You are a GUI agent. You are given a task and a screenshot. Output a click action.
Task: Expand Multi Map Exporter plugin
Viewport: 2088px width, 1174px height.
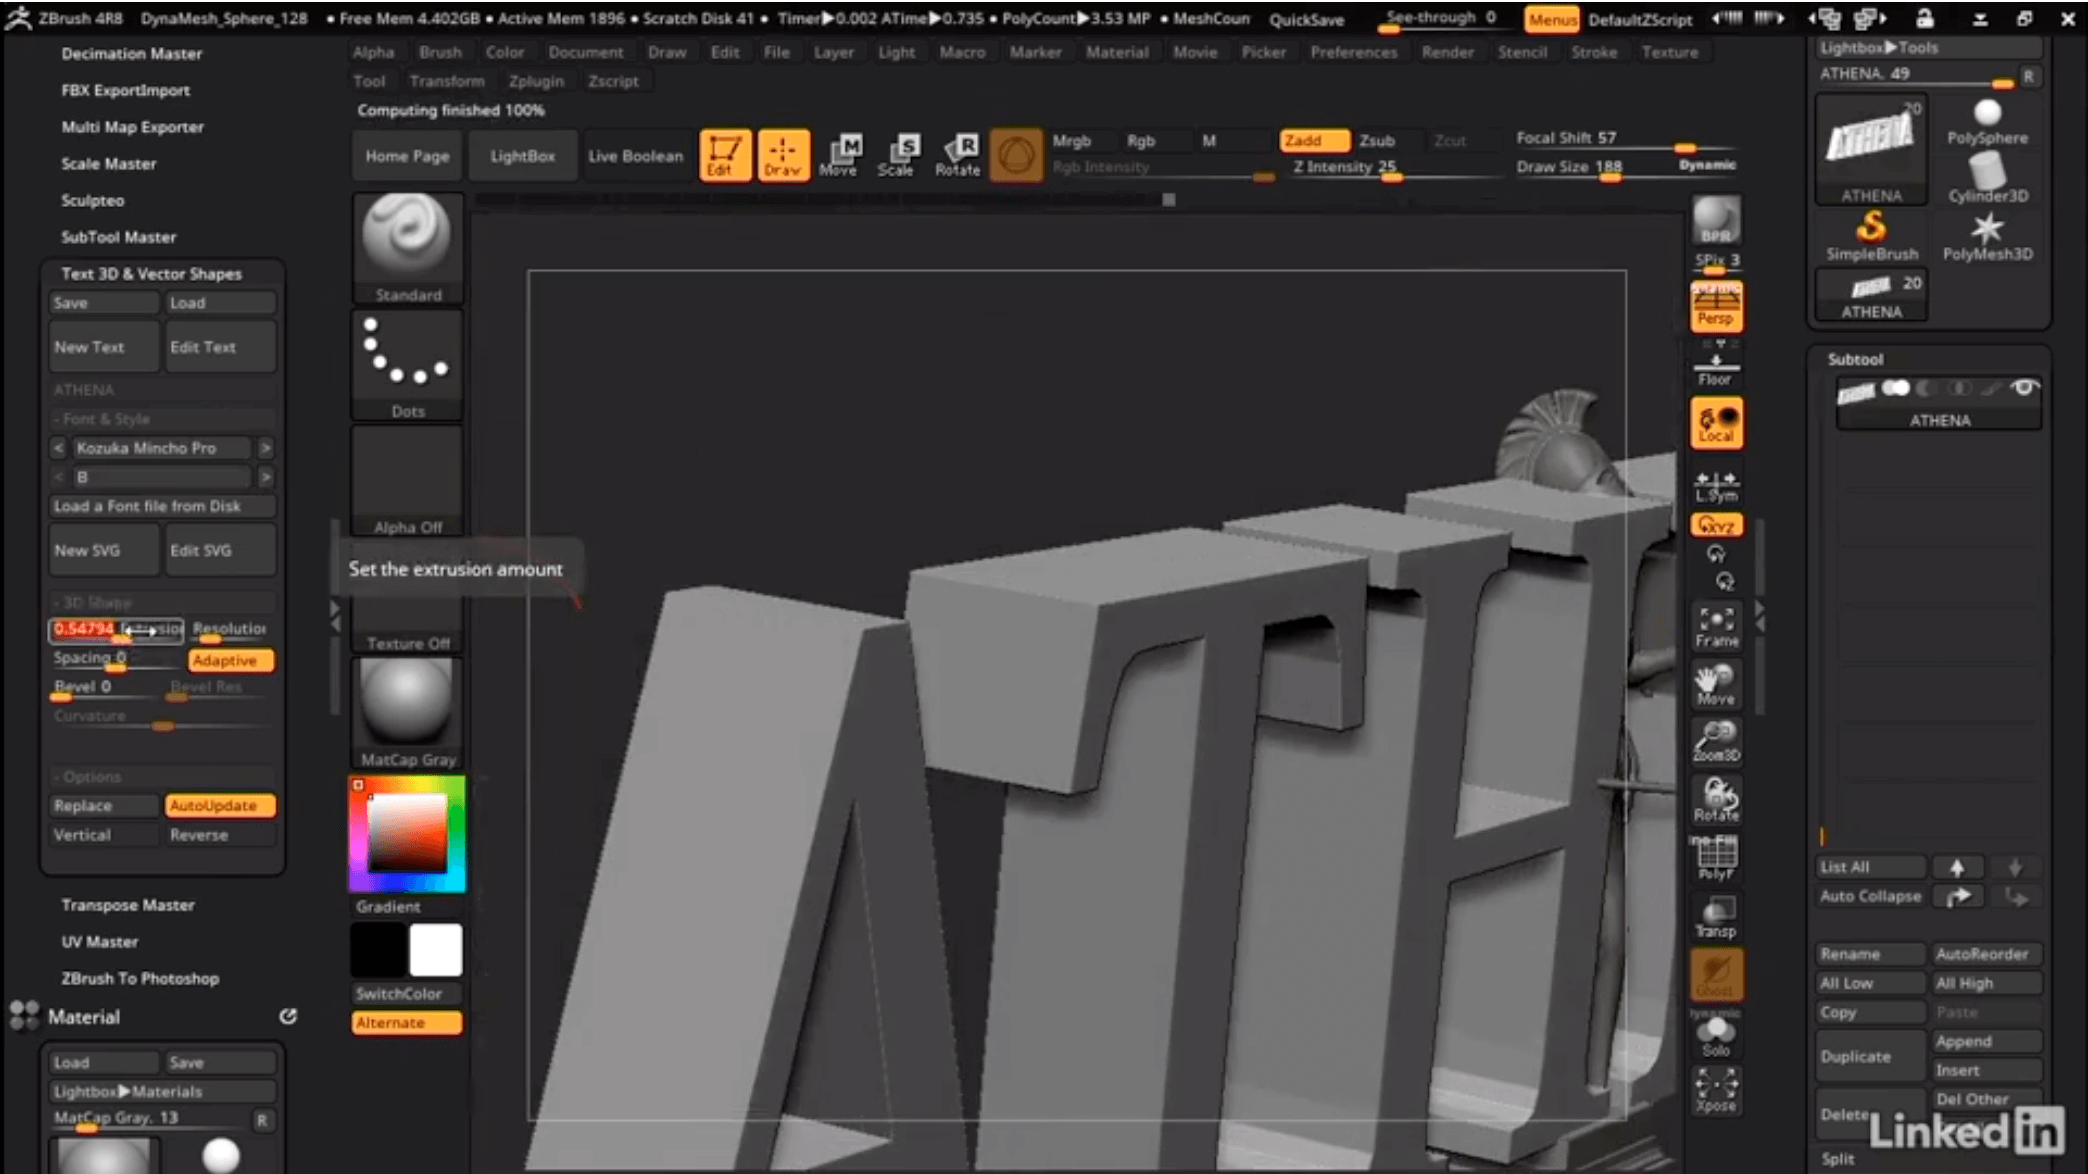(x=132, y=127)
